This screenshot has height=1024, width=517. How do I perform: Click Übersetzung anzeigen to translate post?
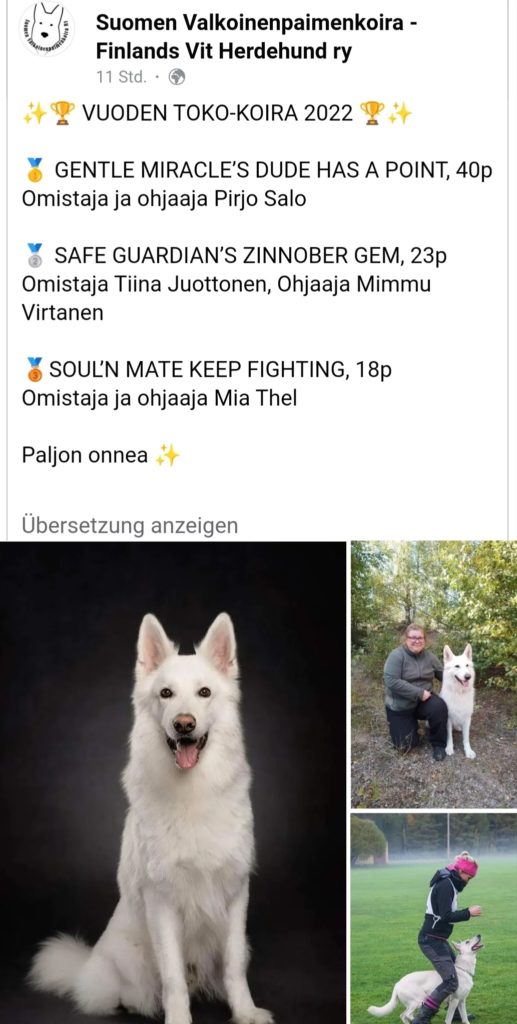pos(130,526)
